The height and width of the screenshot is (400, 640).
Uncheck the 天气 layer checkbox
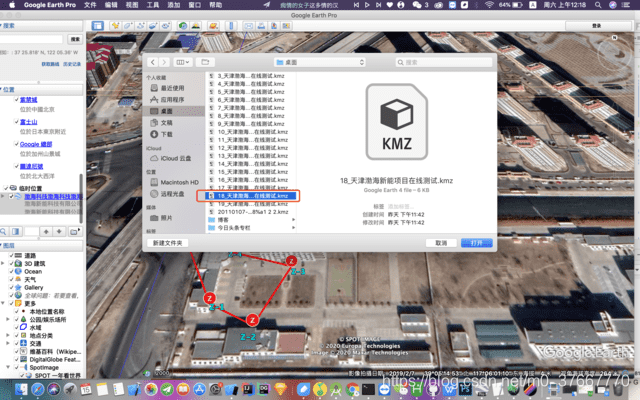12,279
